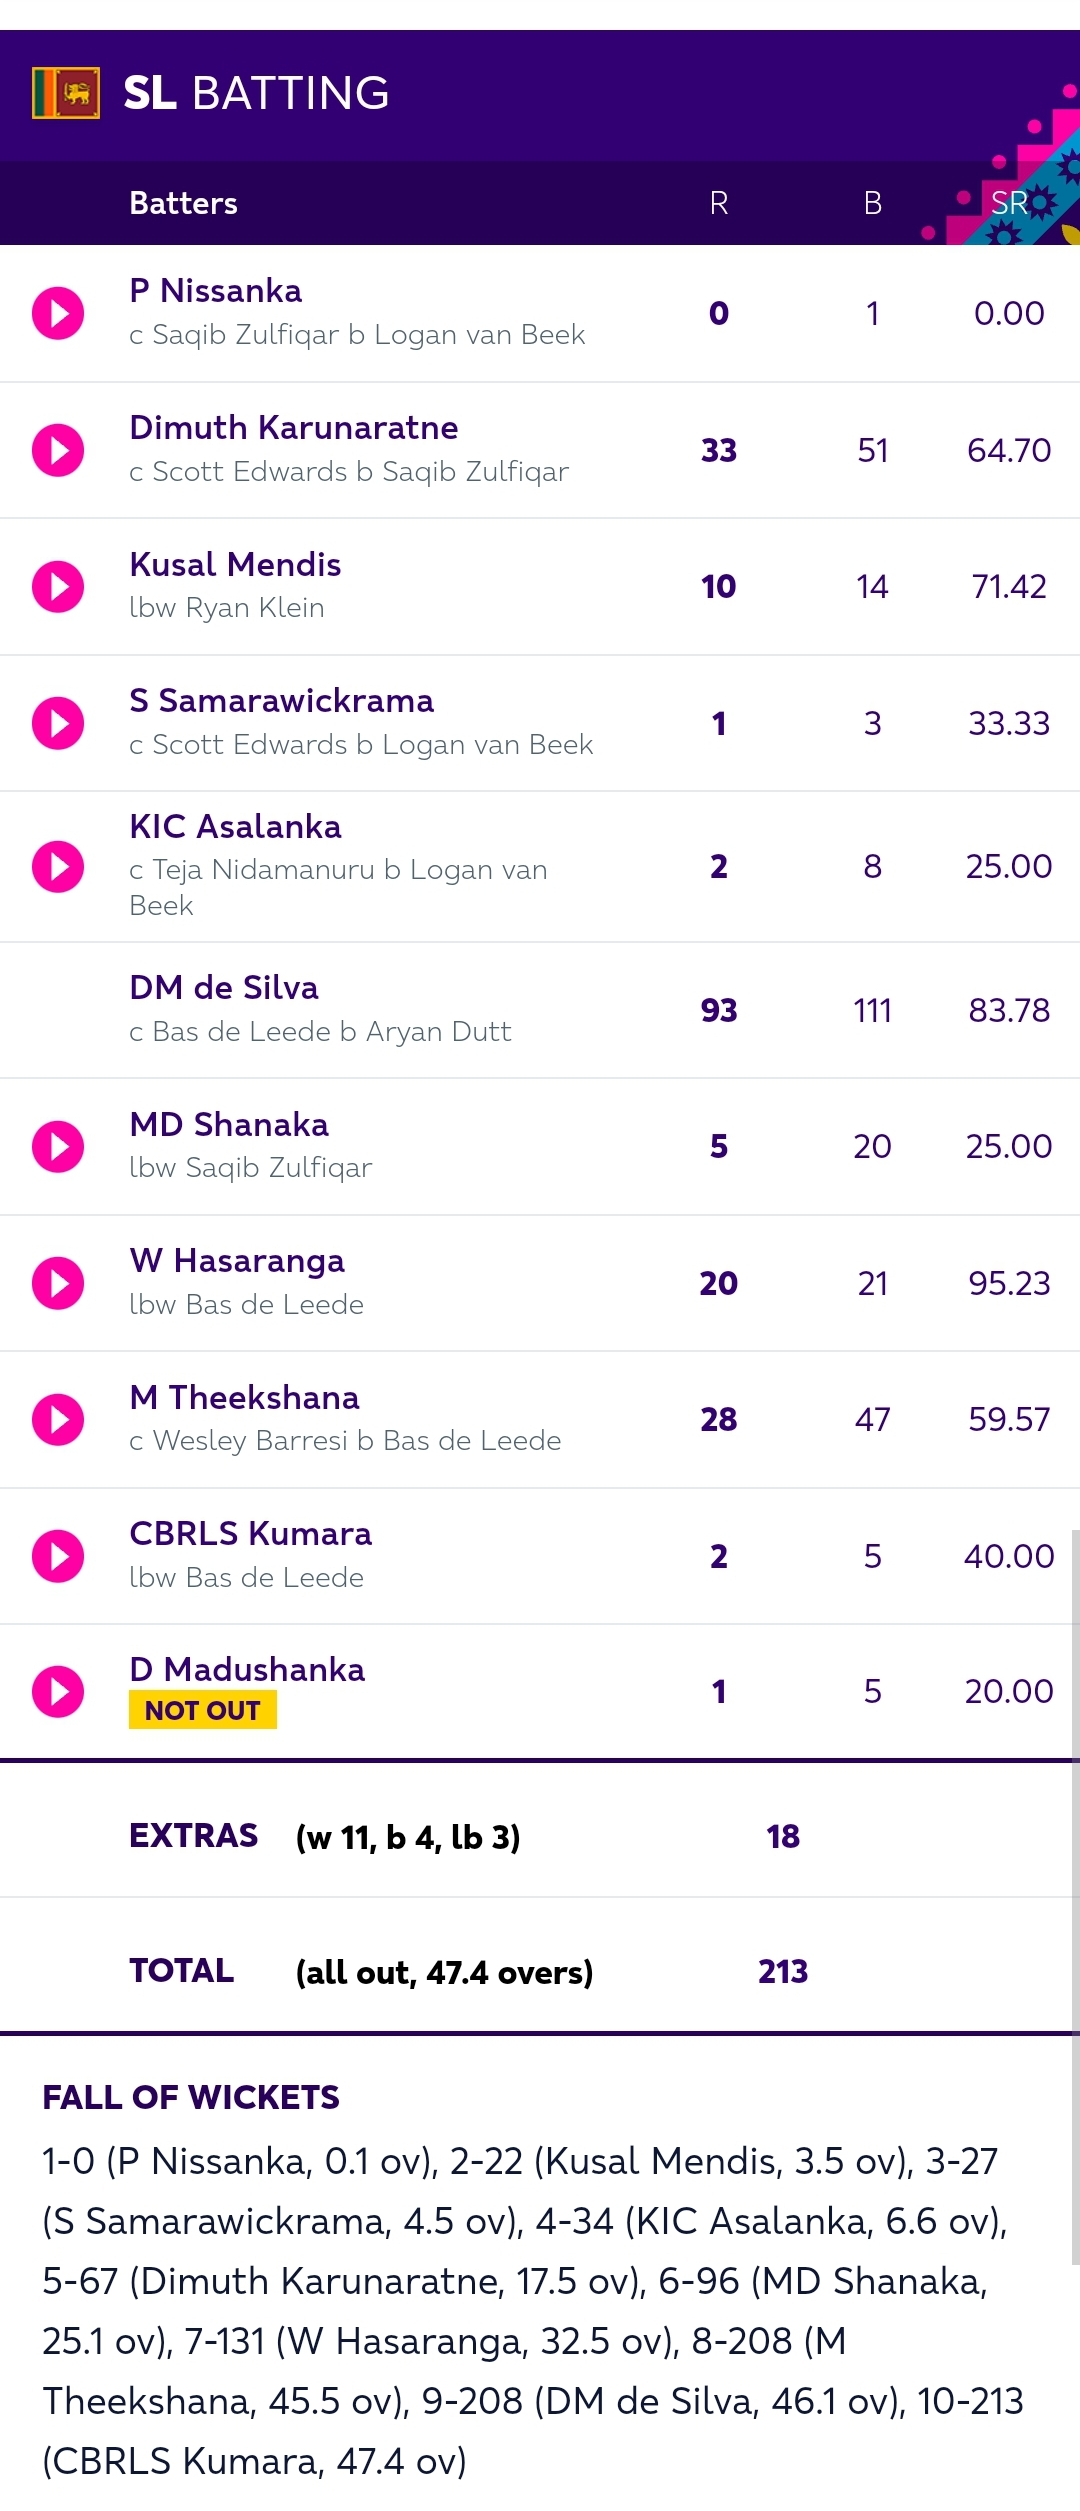Play W Hasaranga wicket video
This screenshot has width=1080, height=2511.
click(x=58, y=1283)
